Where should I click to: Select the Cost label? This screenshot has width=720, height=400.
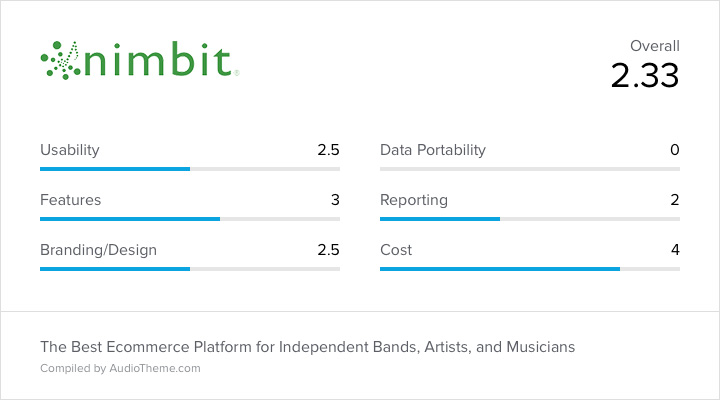point(396,250)
